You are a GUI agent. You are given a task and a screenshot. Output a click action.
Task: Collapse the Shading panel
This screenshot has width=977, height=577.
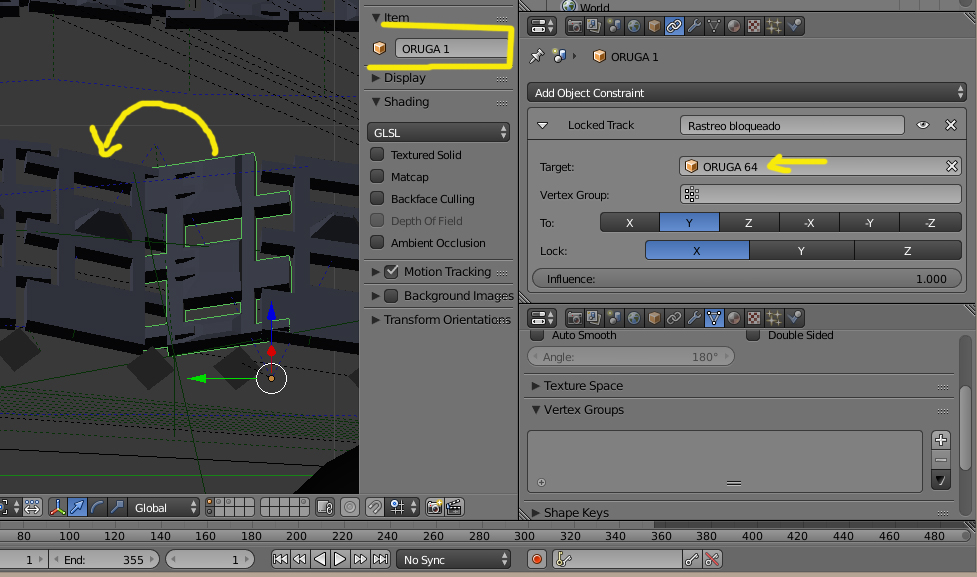(376, 102)
